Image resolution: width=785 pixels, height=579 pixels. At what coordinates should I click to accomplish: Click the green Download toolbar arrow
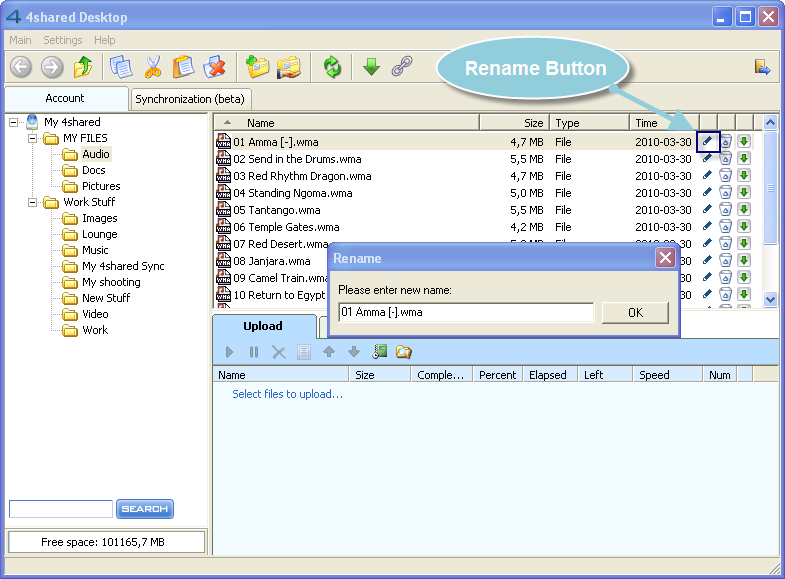click(x=371, y=67)
